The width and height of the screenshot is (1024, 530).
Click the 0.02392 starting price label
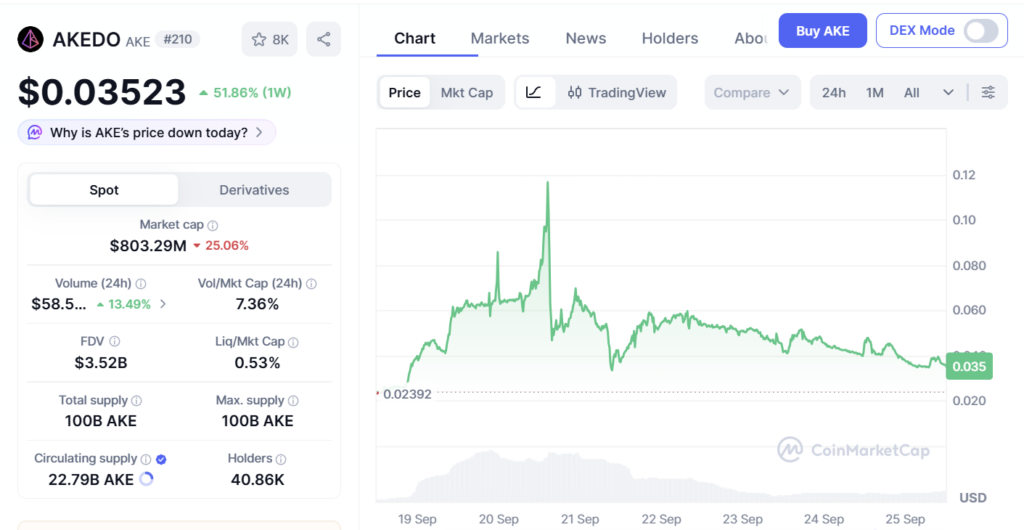tap(407, 394)
